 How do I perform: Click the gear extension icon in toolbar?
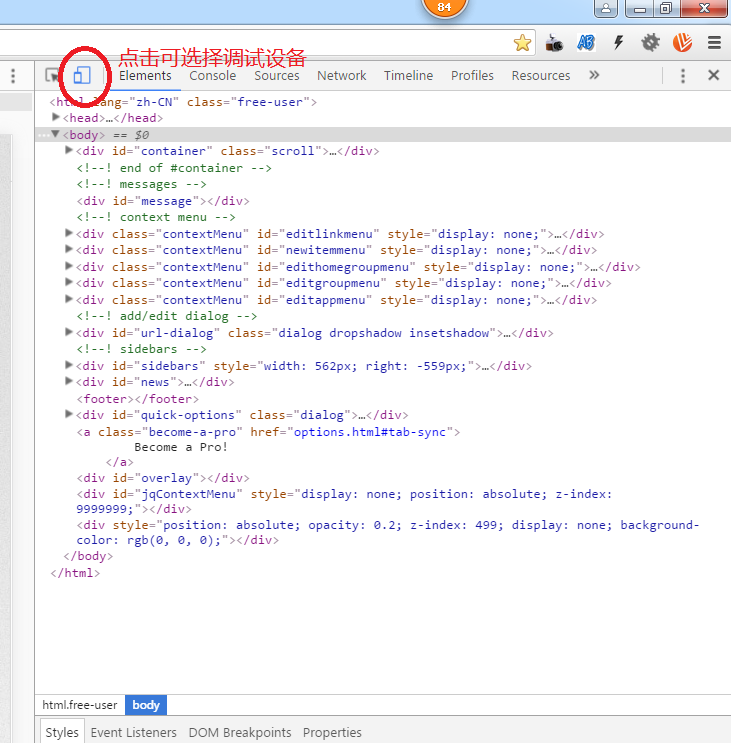pos(650,43)
